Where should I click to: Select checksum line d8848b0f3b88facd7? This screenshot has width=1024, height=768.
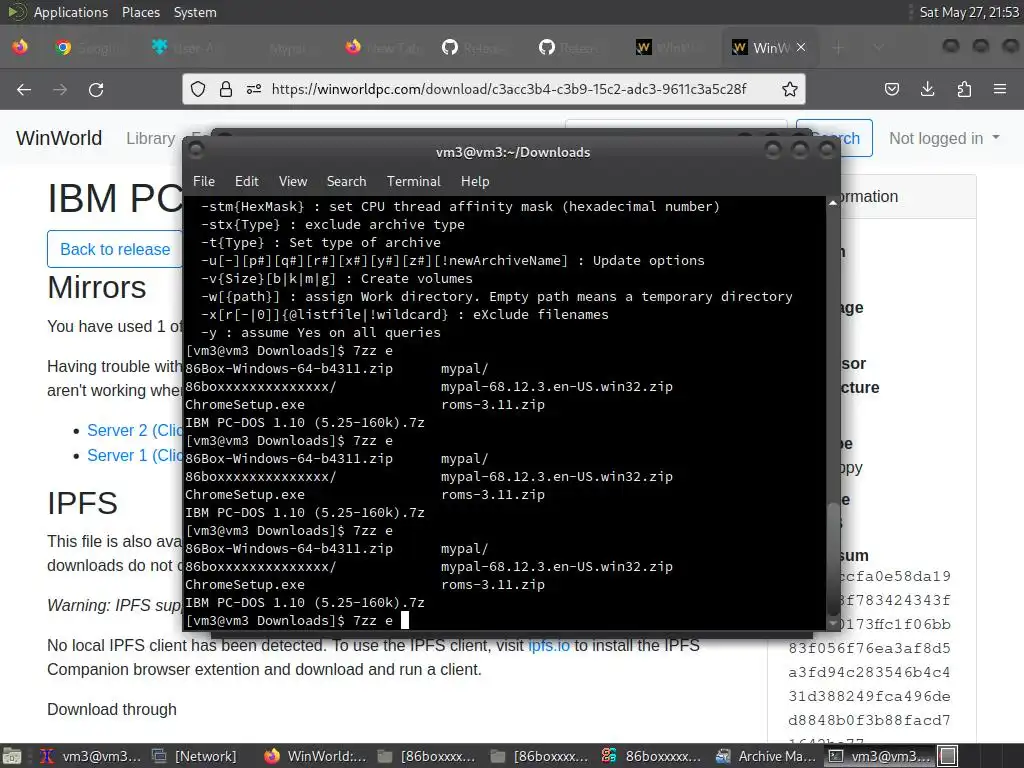tap(869, 721)
